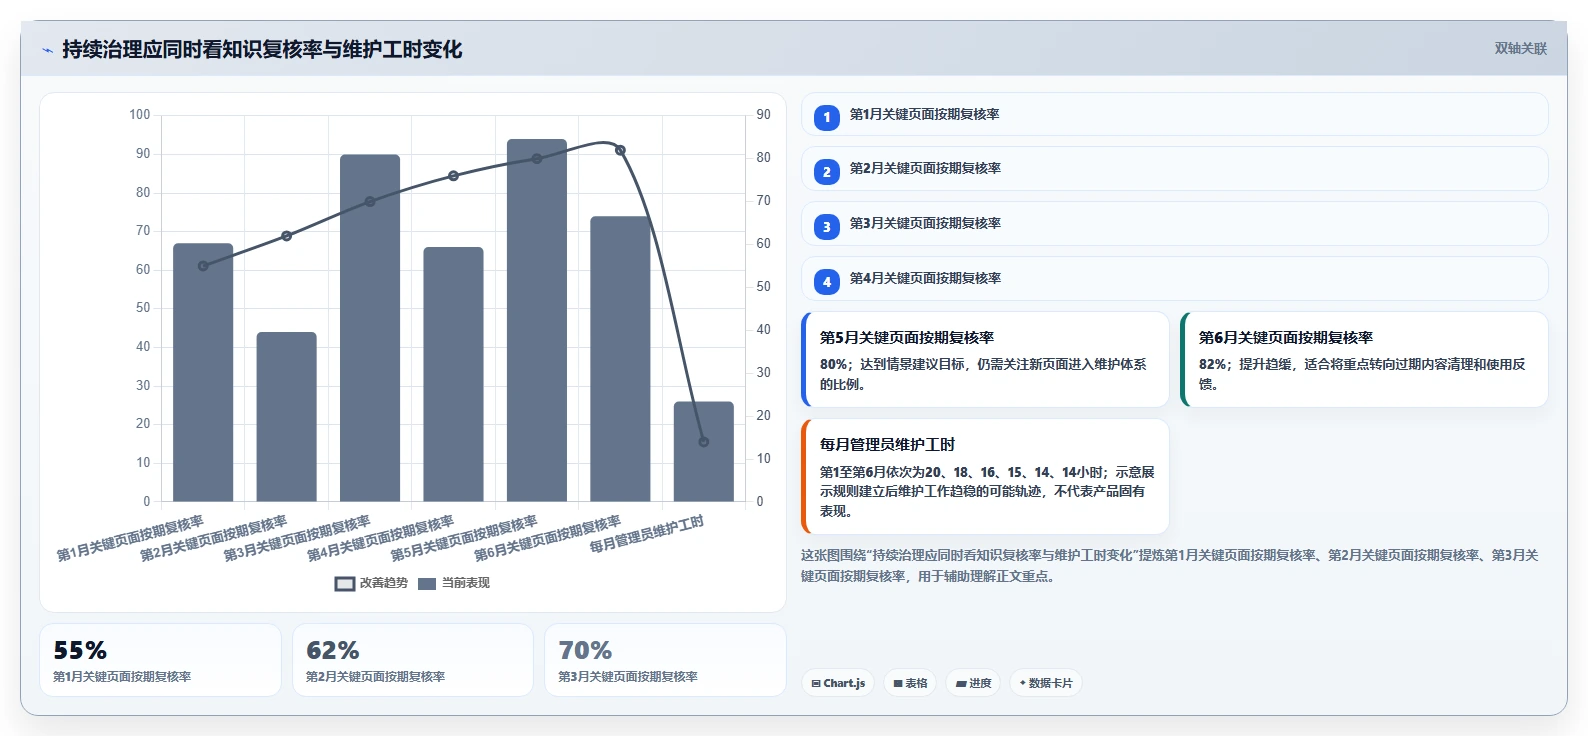
Task: Open the list row 第1月关键页面按期复核率
Action: [1175, 114]
